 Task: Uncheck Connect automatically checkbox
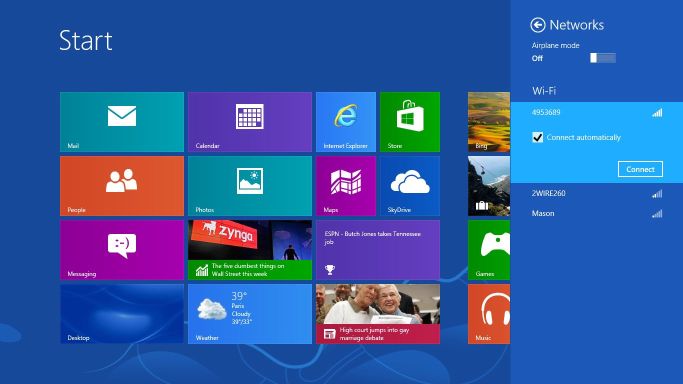pyautogui.click(x=538, y=138)
